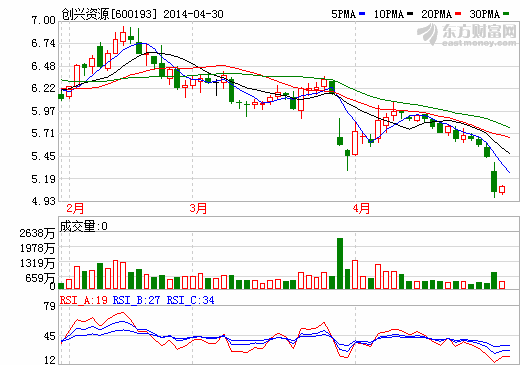Click the 5PMA legend label
520x365 pixels.
click(x=344, y=14)
